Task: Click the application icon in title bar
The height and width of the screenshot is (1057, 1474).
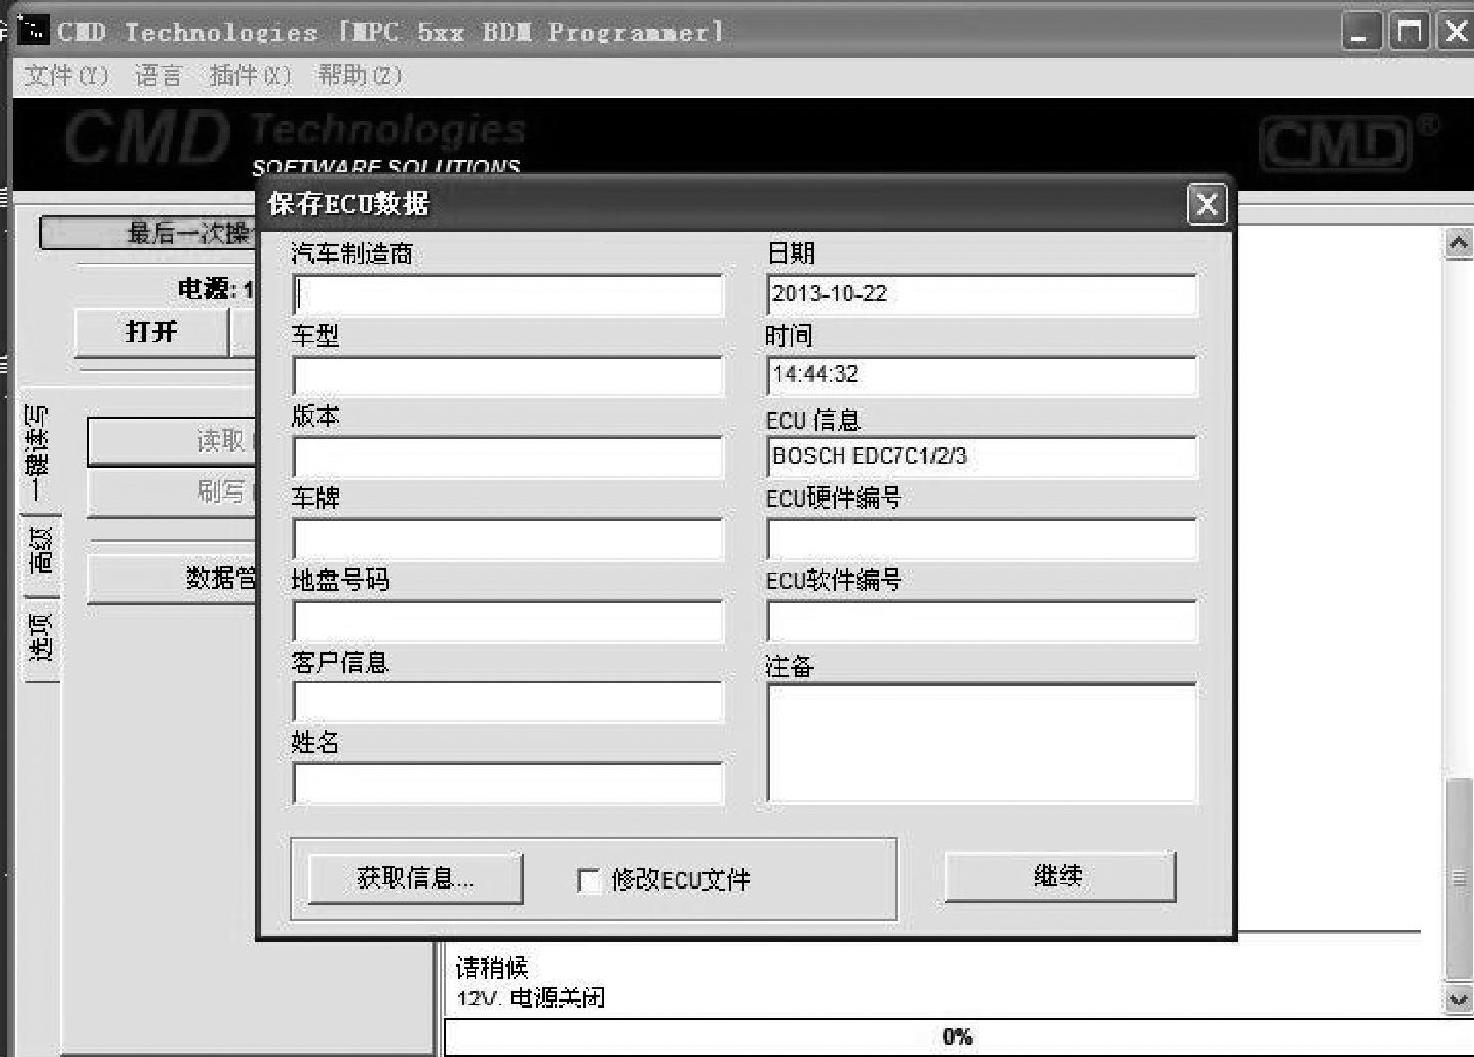Action: pyautogui.click(x=34, y=30)
